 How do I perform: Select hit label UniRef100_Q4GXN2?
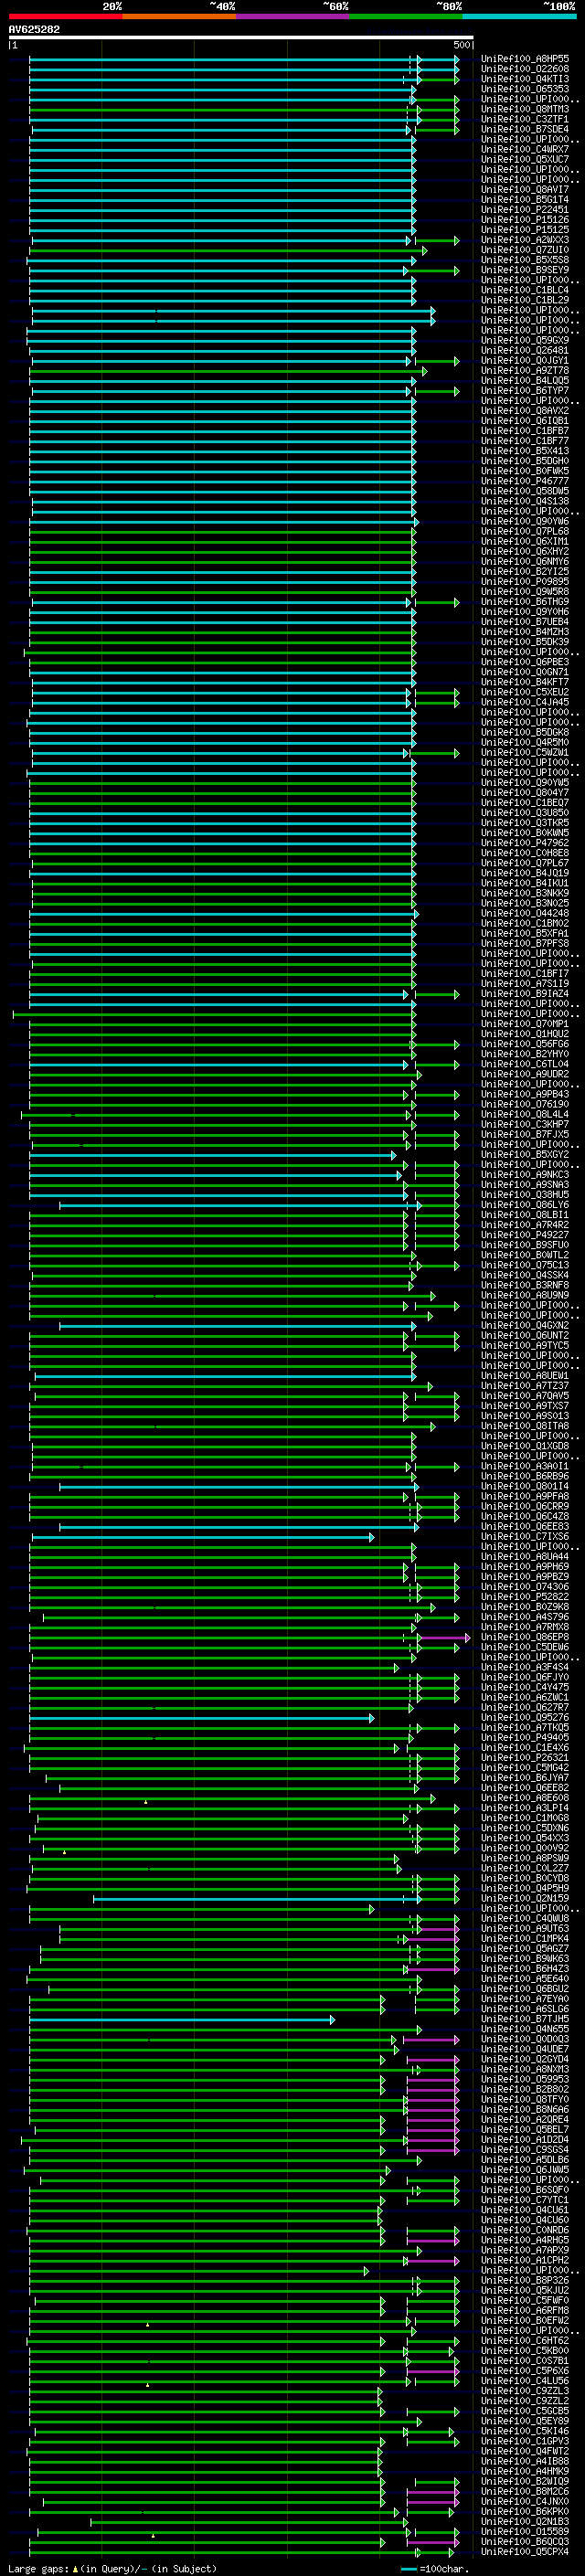coord(525,1325)
